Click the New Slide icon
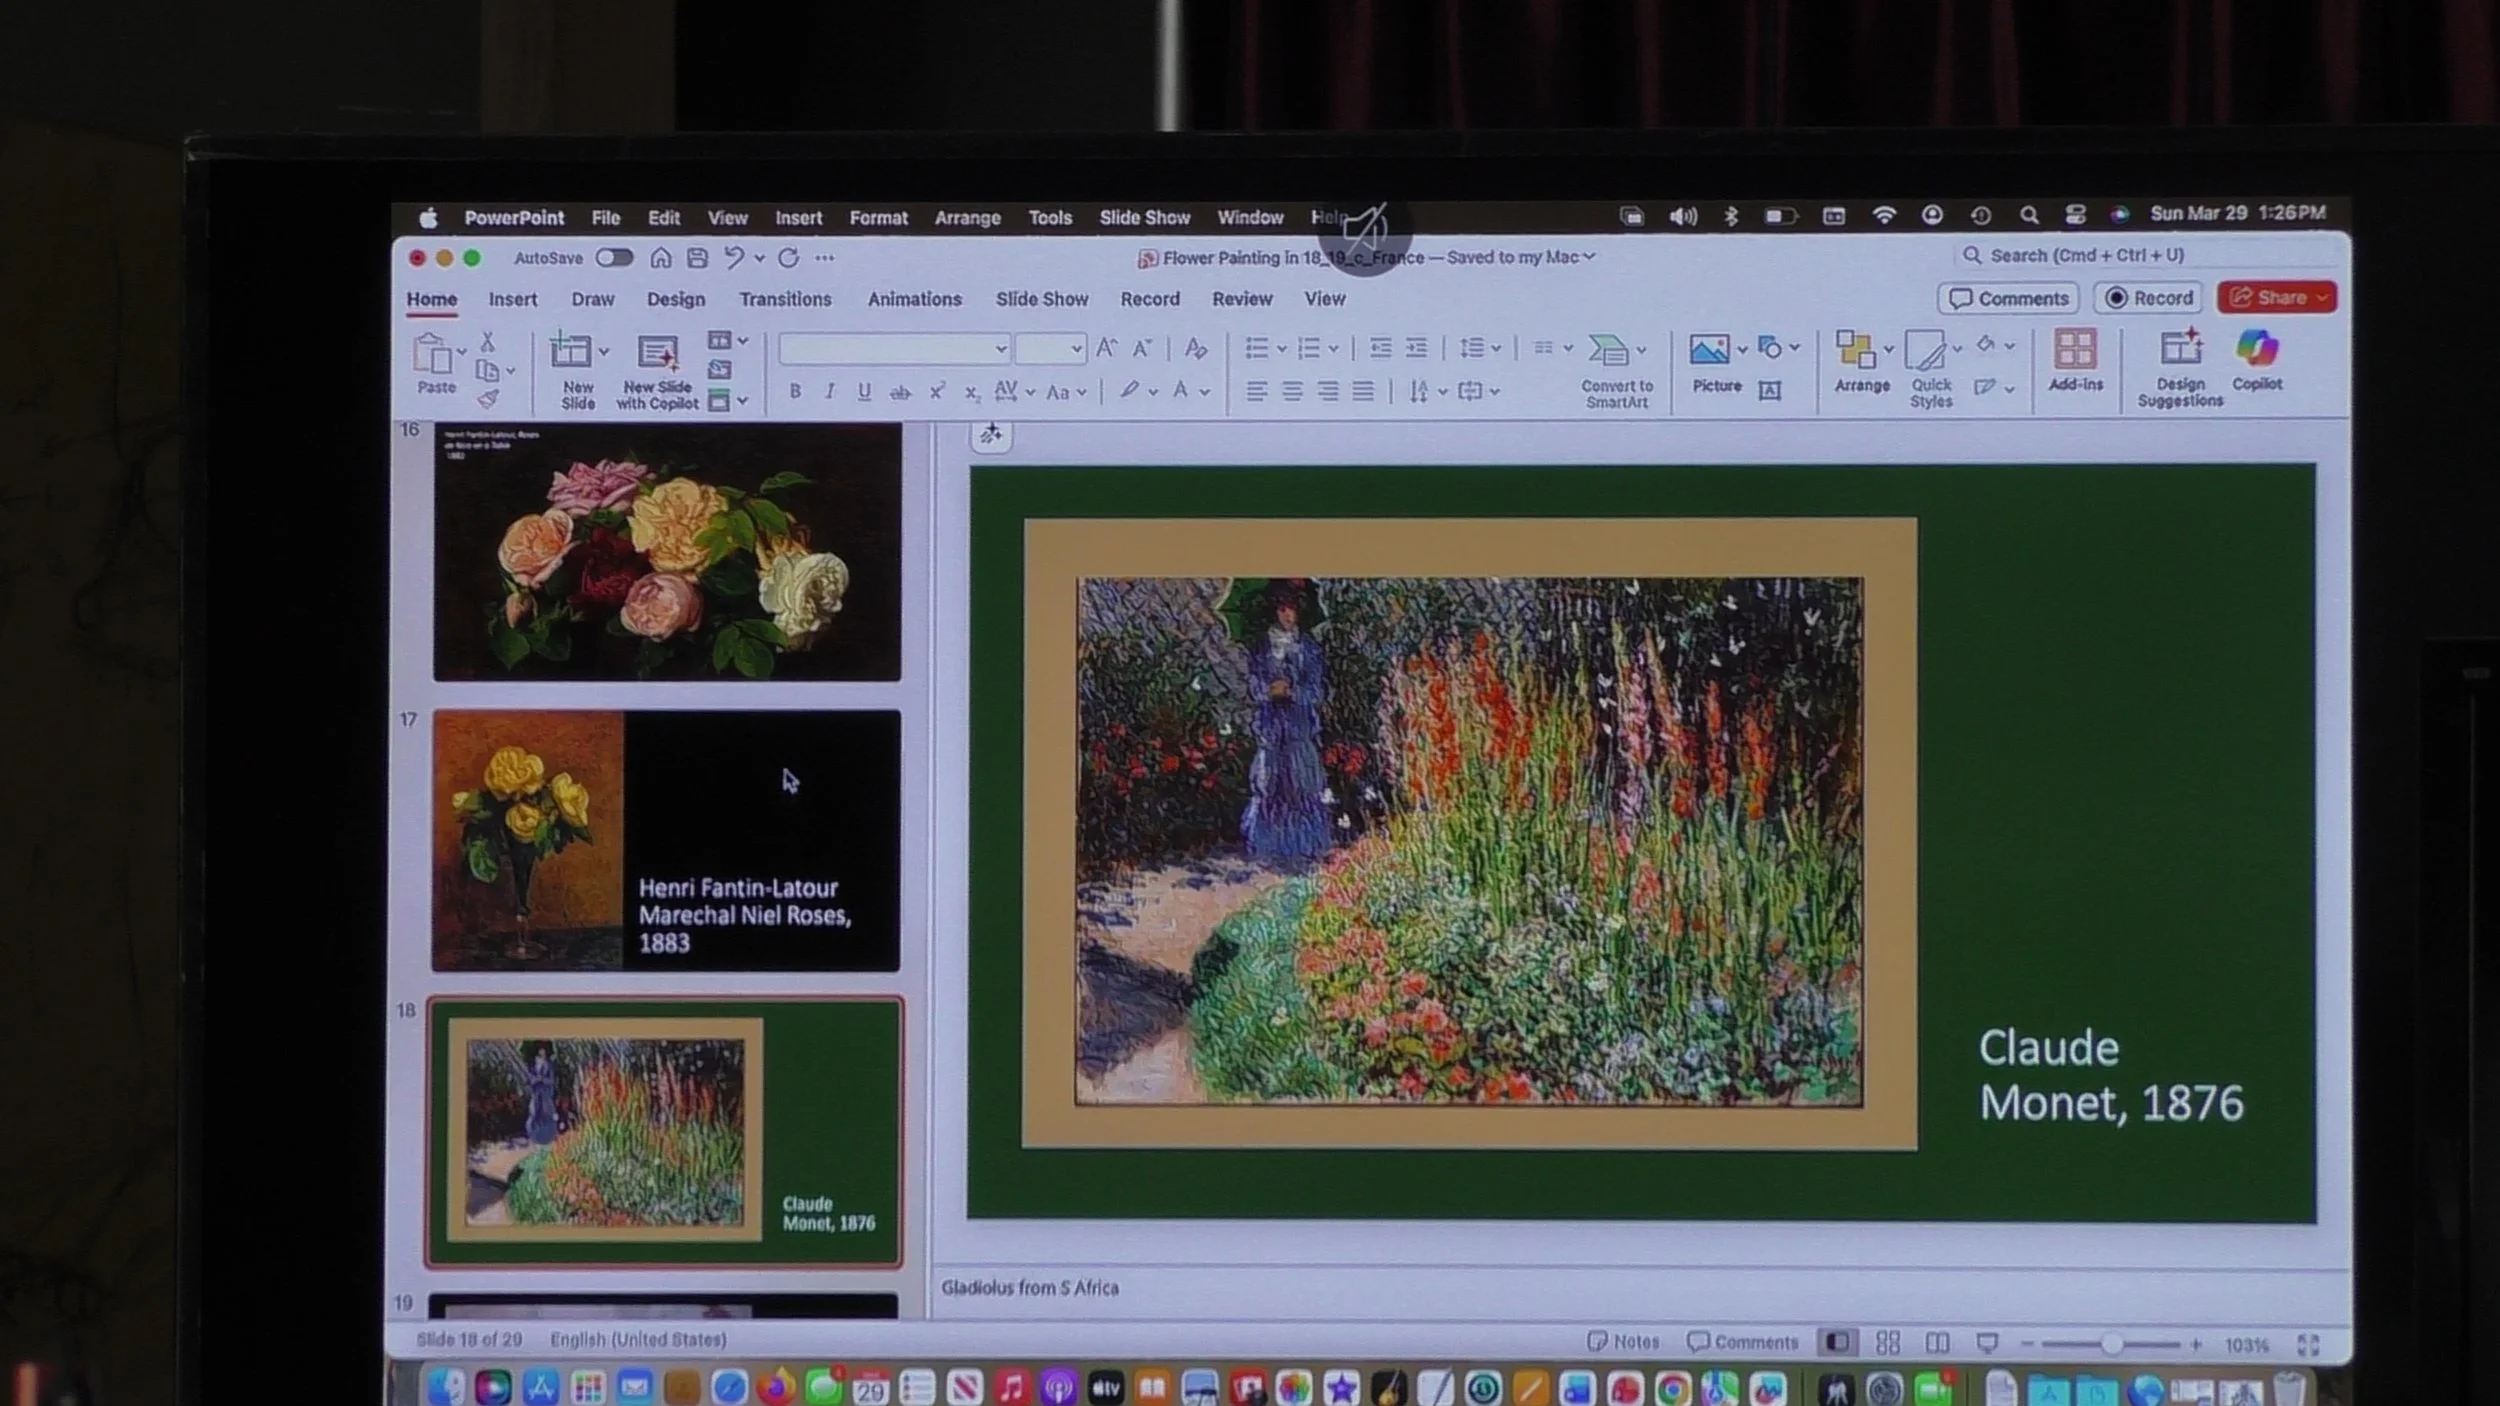The image size is (2500, 1406). [x=570, y=353]
